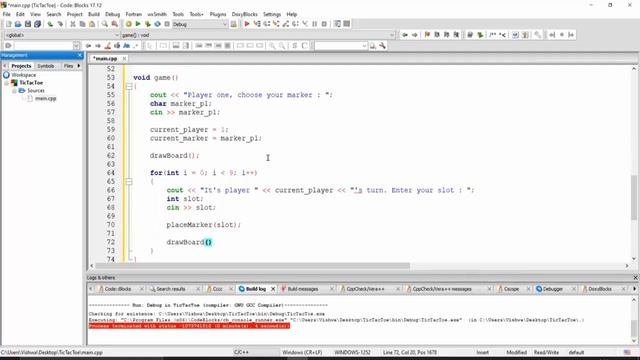The image size is (640, 360).
Task: Click the Stop debugger icon
Action: (324, 24)
